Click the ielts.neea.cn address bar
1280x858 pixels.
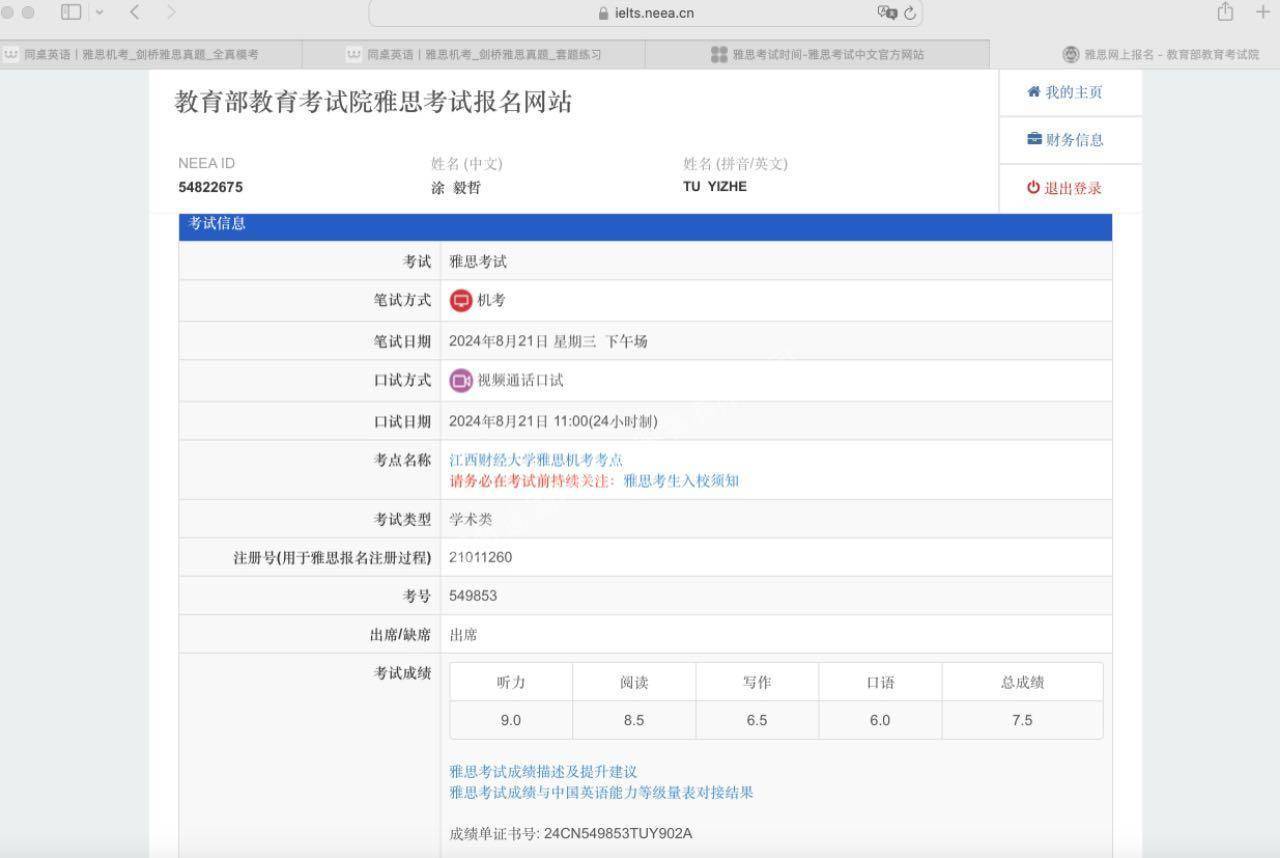pos(645,13)
